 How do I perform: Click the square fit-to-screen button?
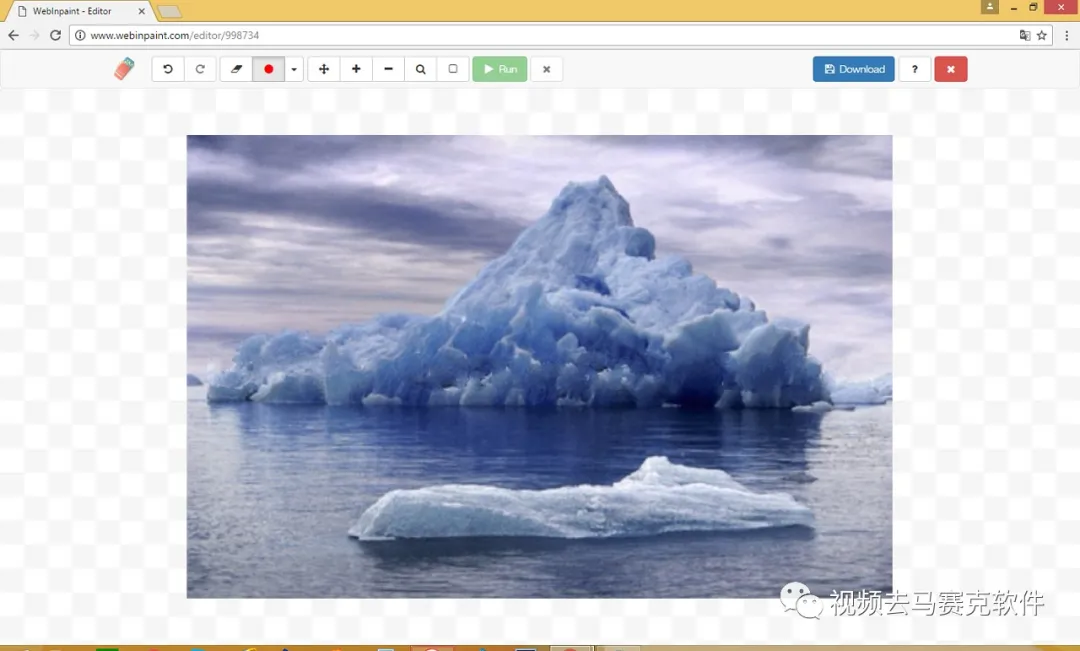point(453,69)
